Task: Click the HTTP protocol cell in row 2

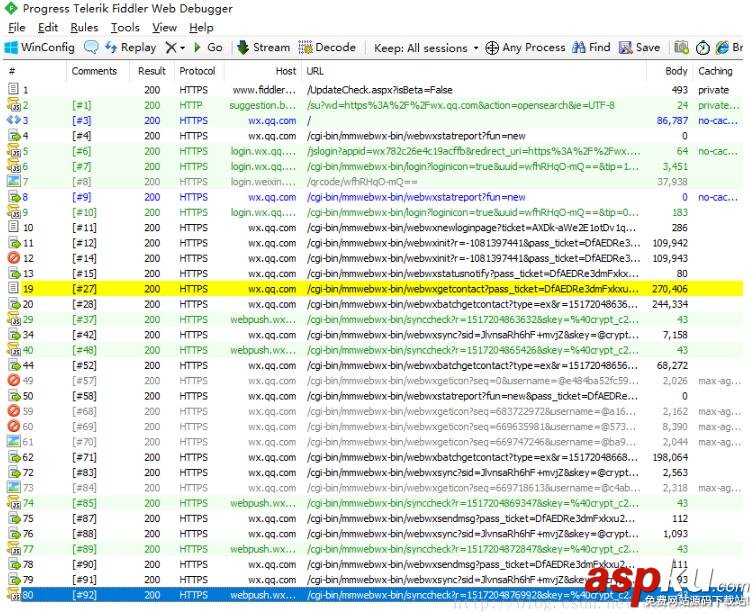Action: [x=191, y=105]
